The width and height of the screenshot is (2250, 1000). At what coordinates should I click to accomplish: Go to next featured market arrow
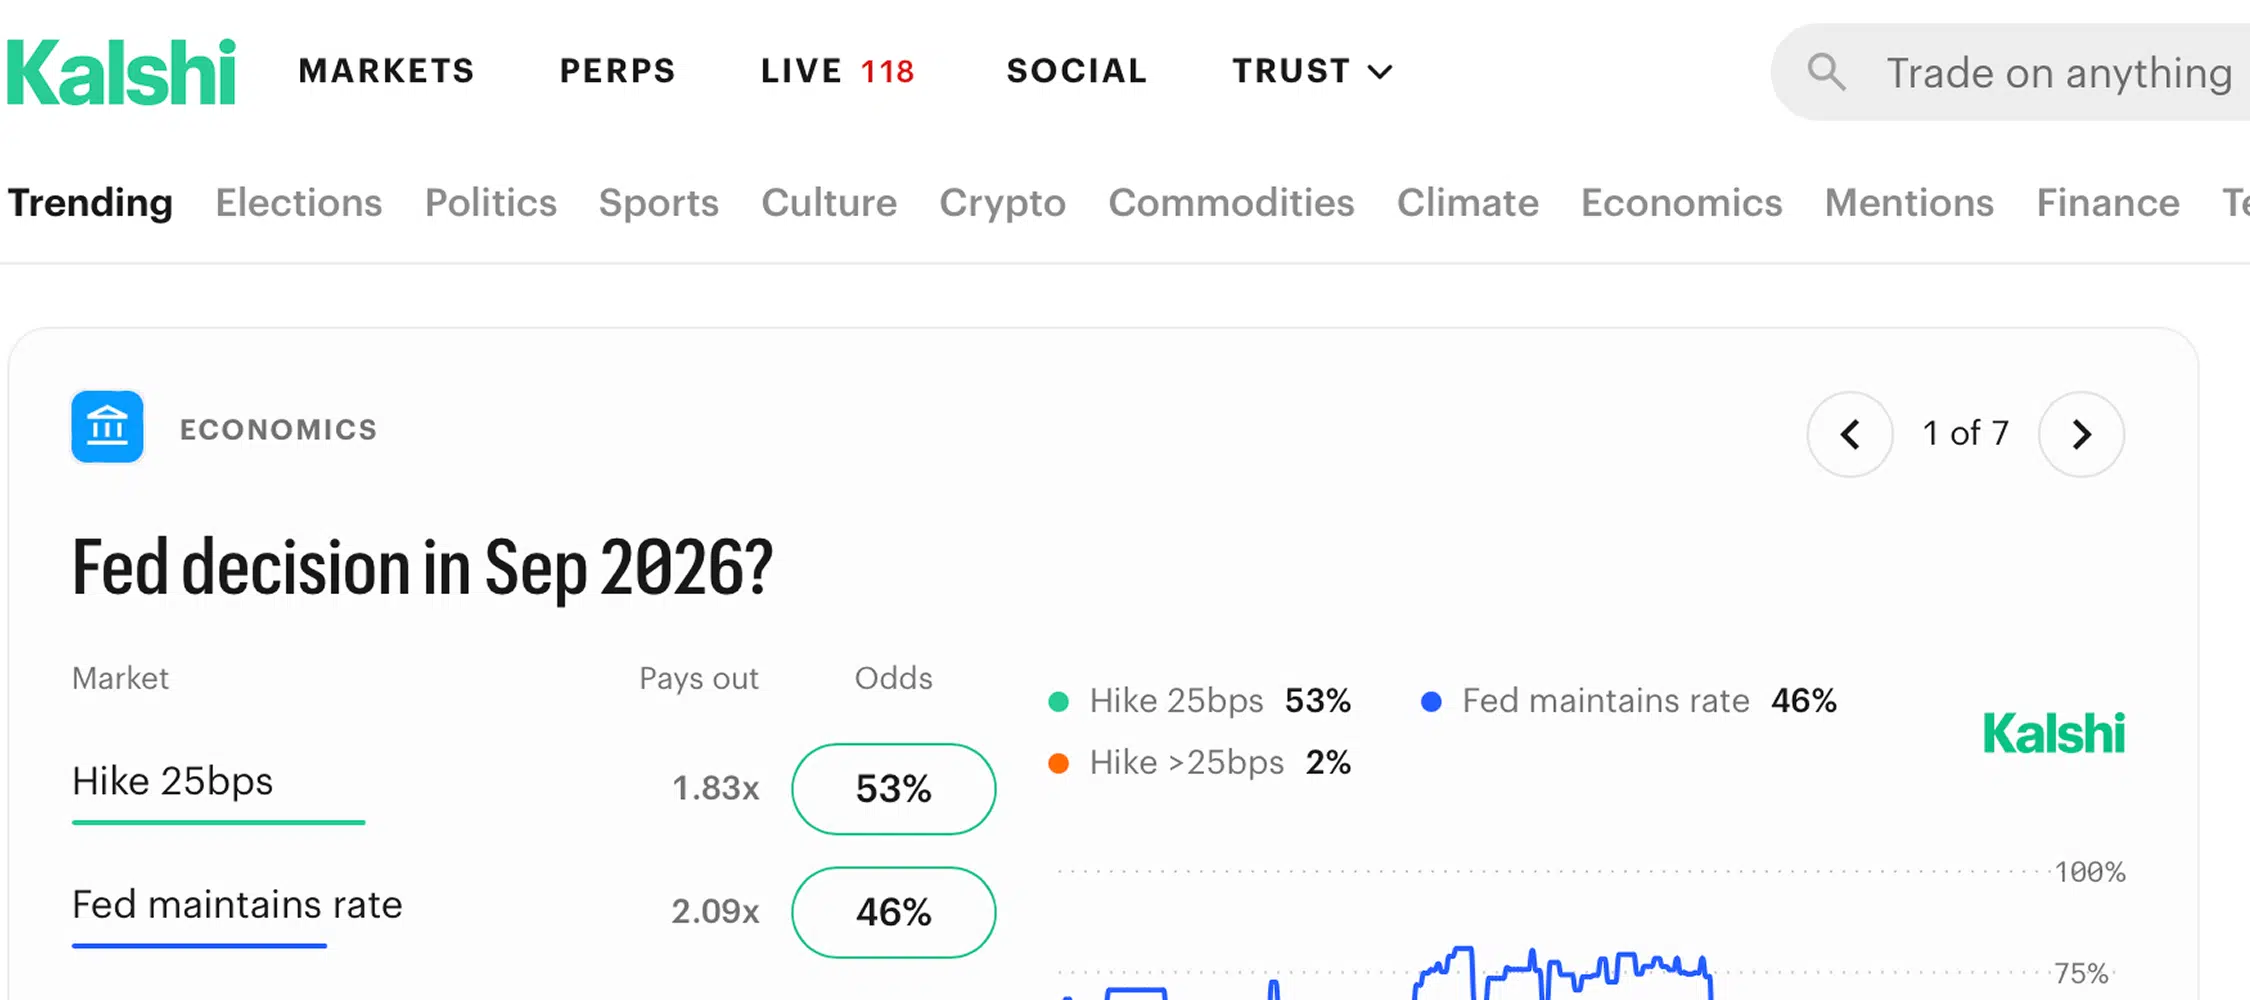coord(2082,434)
